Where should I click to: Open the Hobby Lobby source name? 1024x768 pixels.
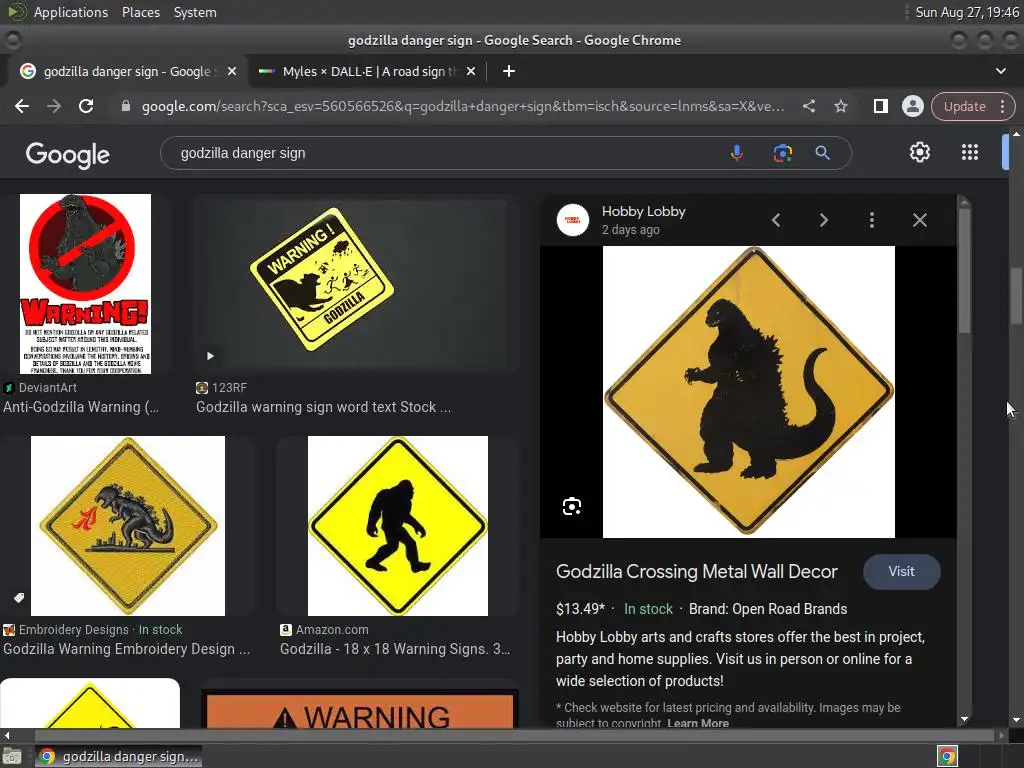pyautogui.click(x=643, y=212)
